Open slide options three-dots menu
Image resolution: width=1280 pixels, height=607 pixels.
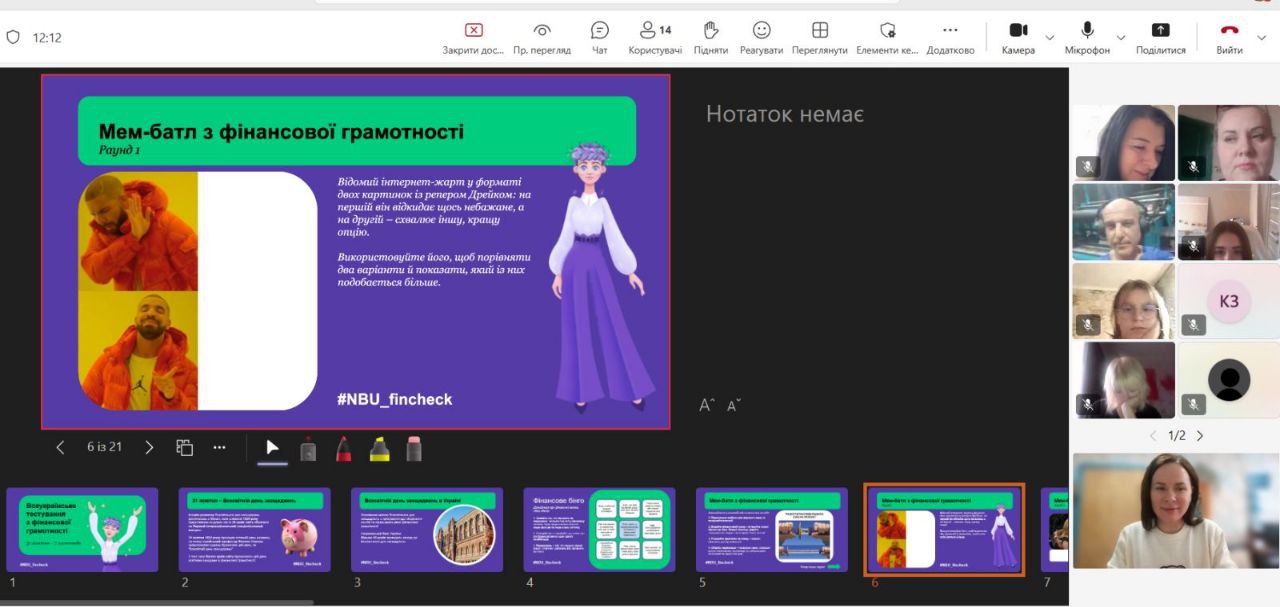point(219,447)
